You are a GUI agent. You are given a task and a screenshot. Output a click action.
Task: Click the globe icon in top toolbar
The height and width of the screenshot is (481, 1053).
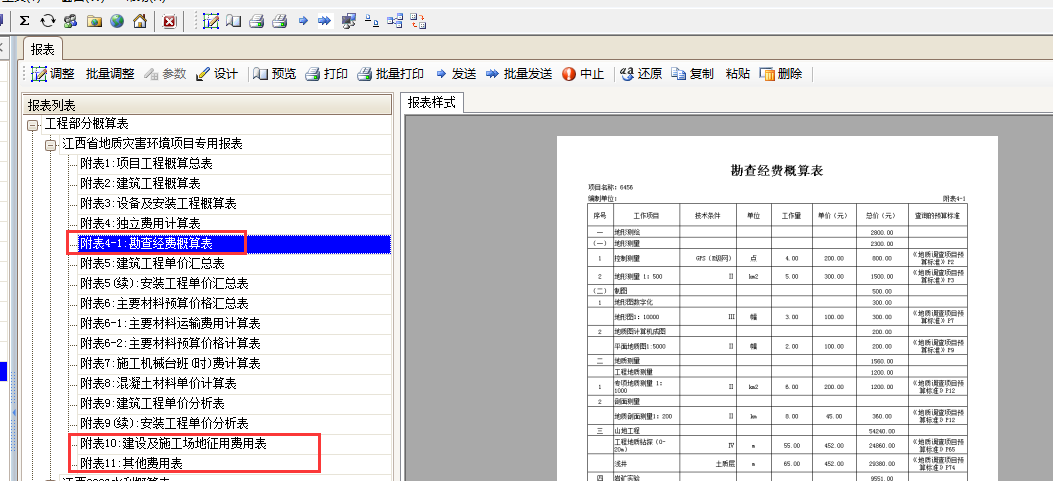point(117,20)
